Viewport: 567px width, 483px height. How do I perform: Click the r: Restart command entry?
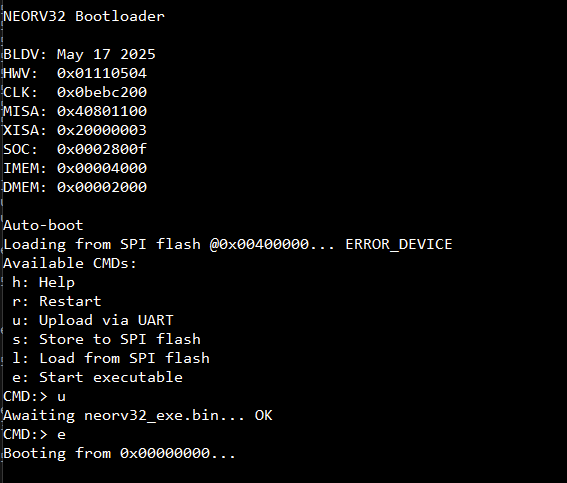click(57, 301)
